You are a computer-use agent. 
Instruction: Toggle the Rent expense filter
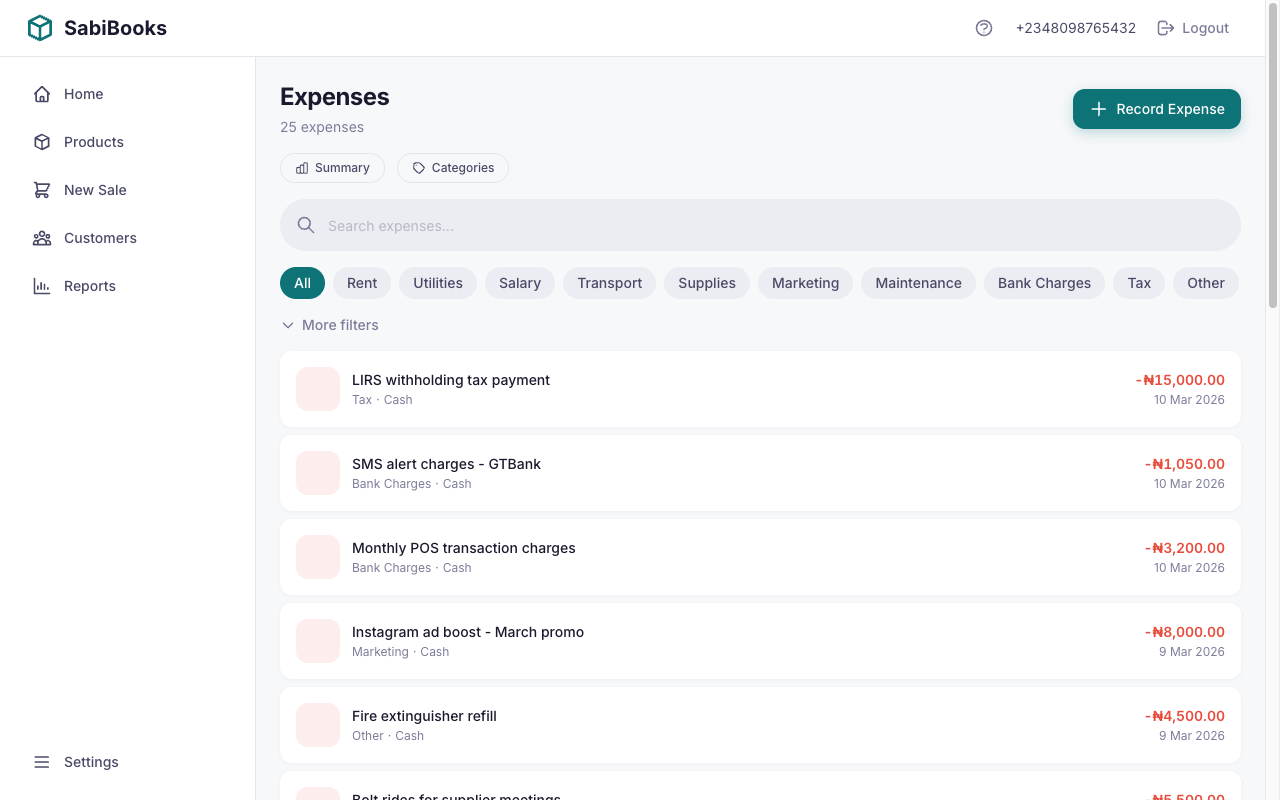(361, 283)
